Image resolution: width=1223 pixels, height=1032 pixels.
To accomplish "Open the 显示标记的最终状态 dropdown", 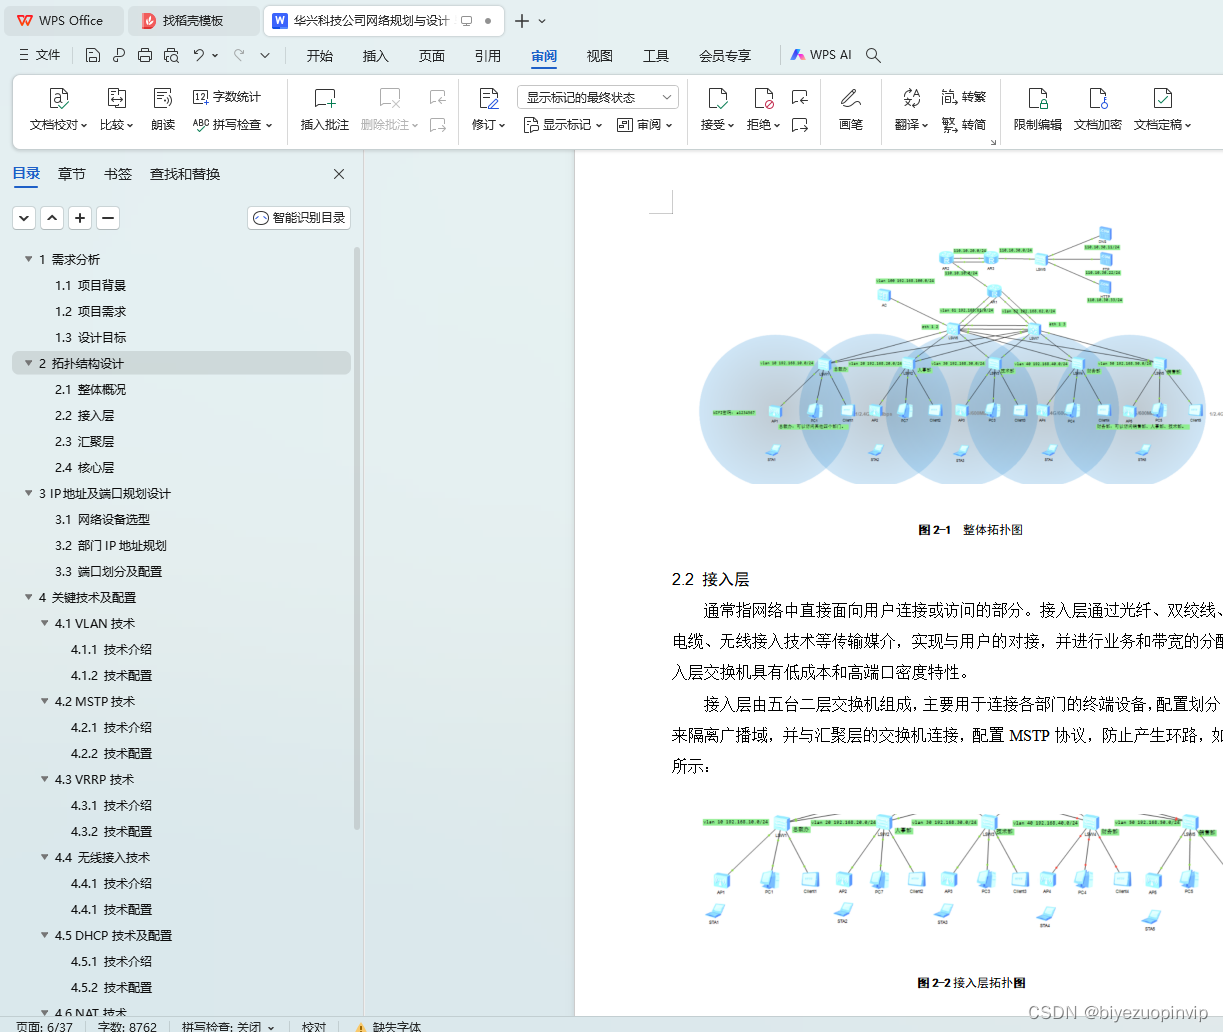I will point(594,95).
